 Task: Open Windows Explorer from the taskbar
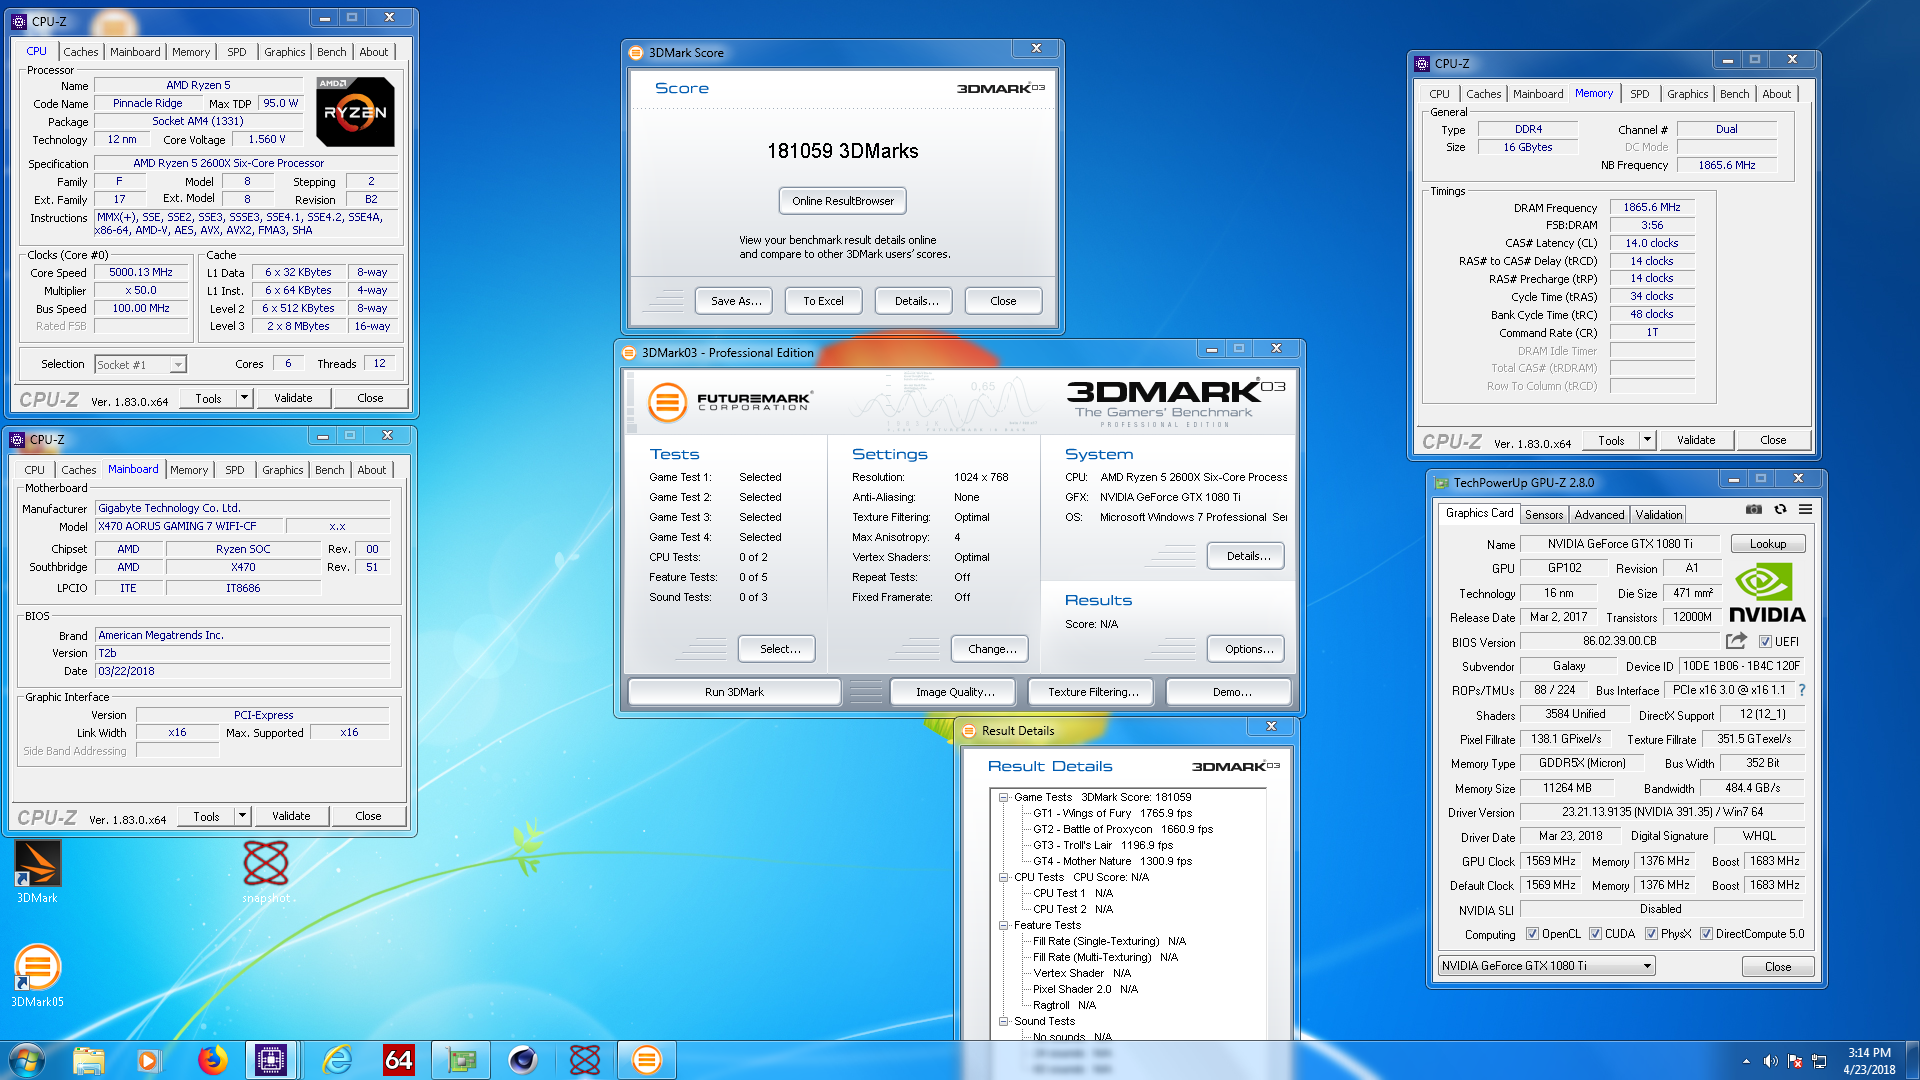point(88,1060)
